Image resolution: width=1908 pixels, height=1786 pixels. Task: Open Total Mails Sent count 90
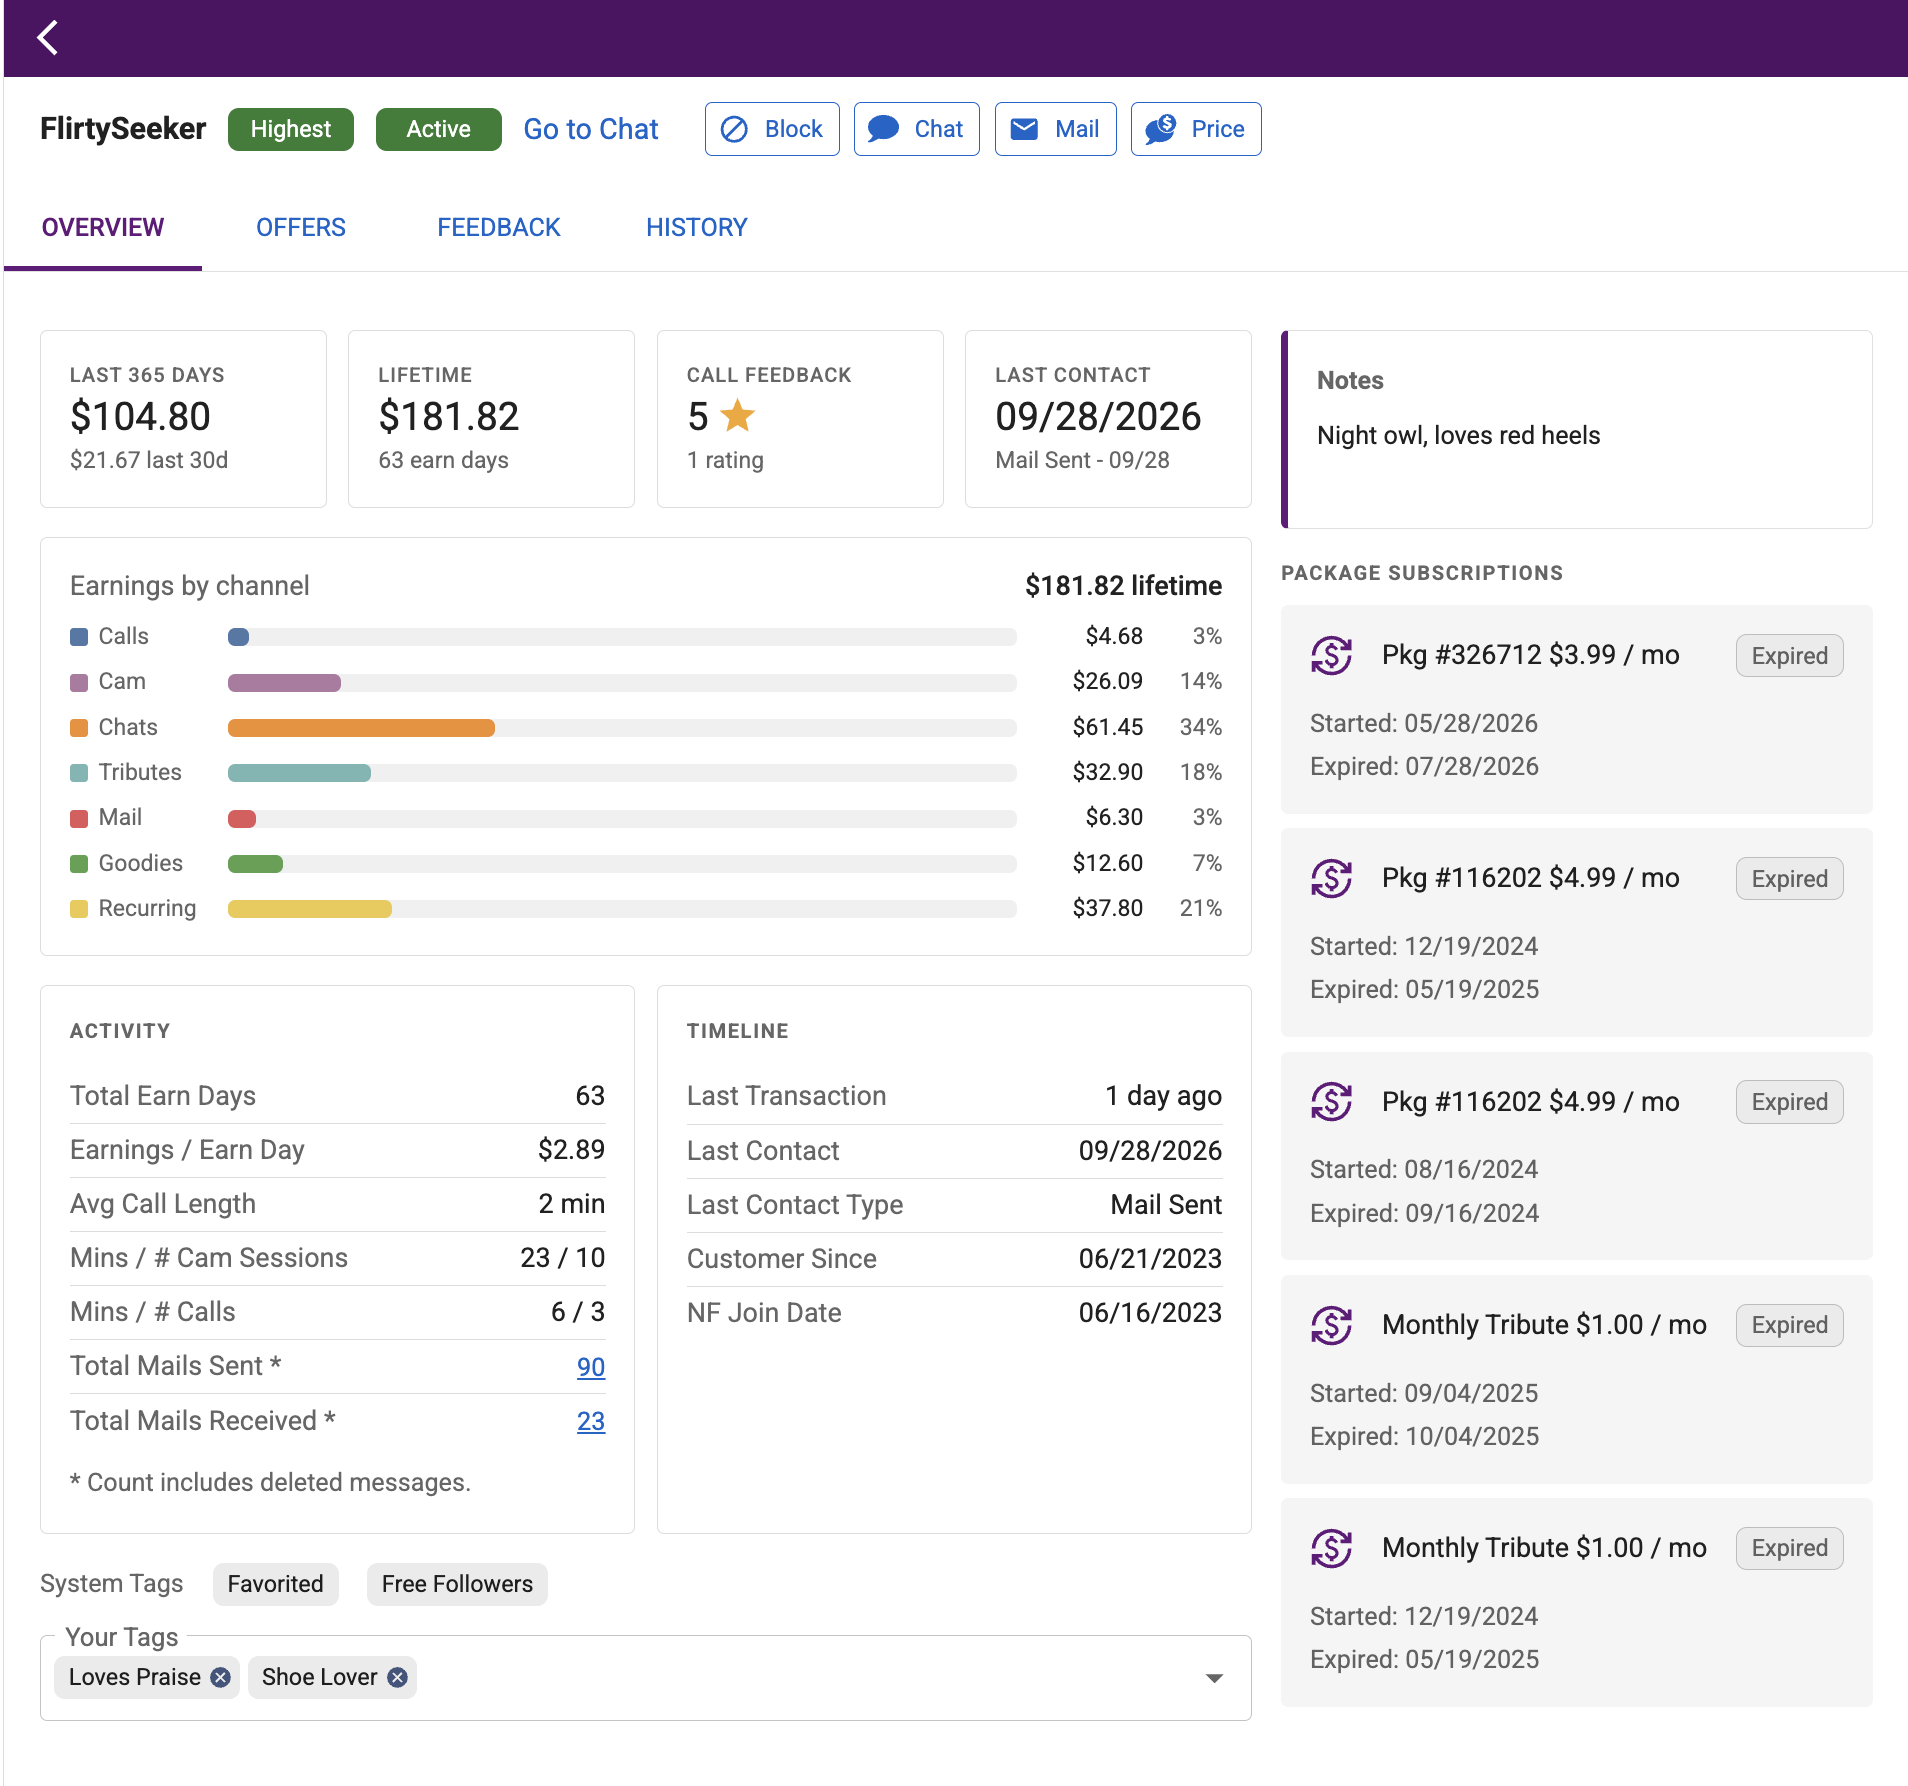coord(591,1367)
